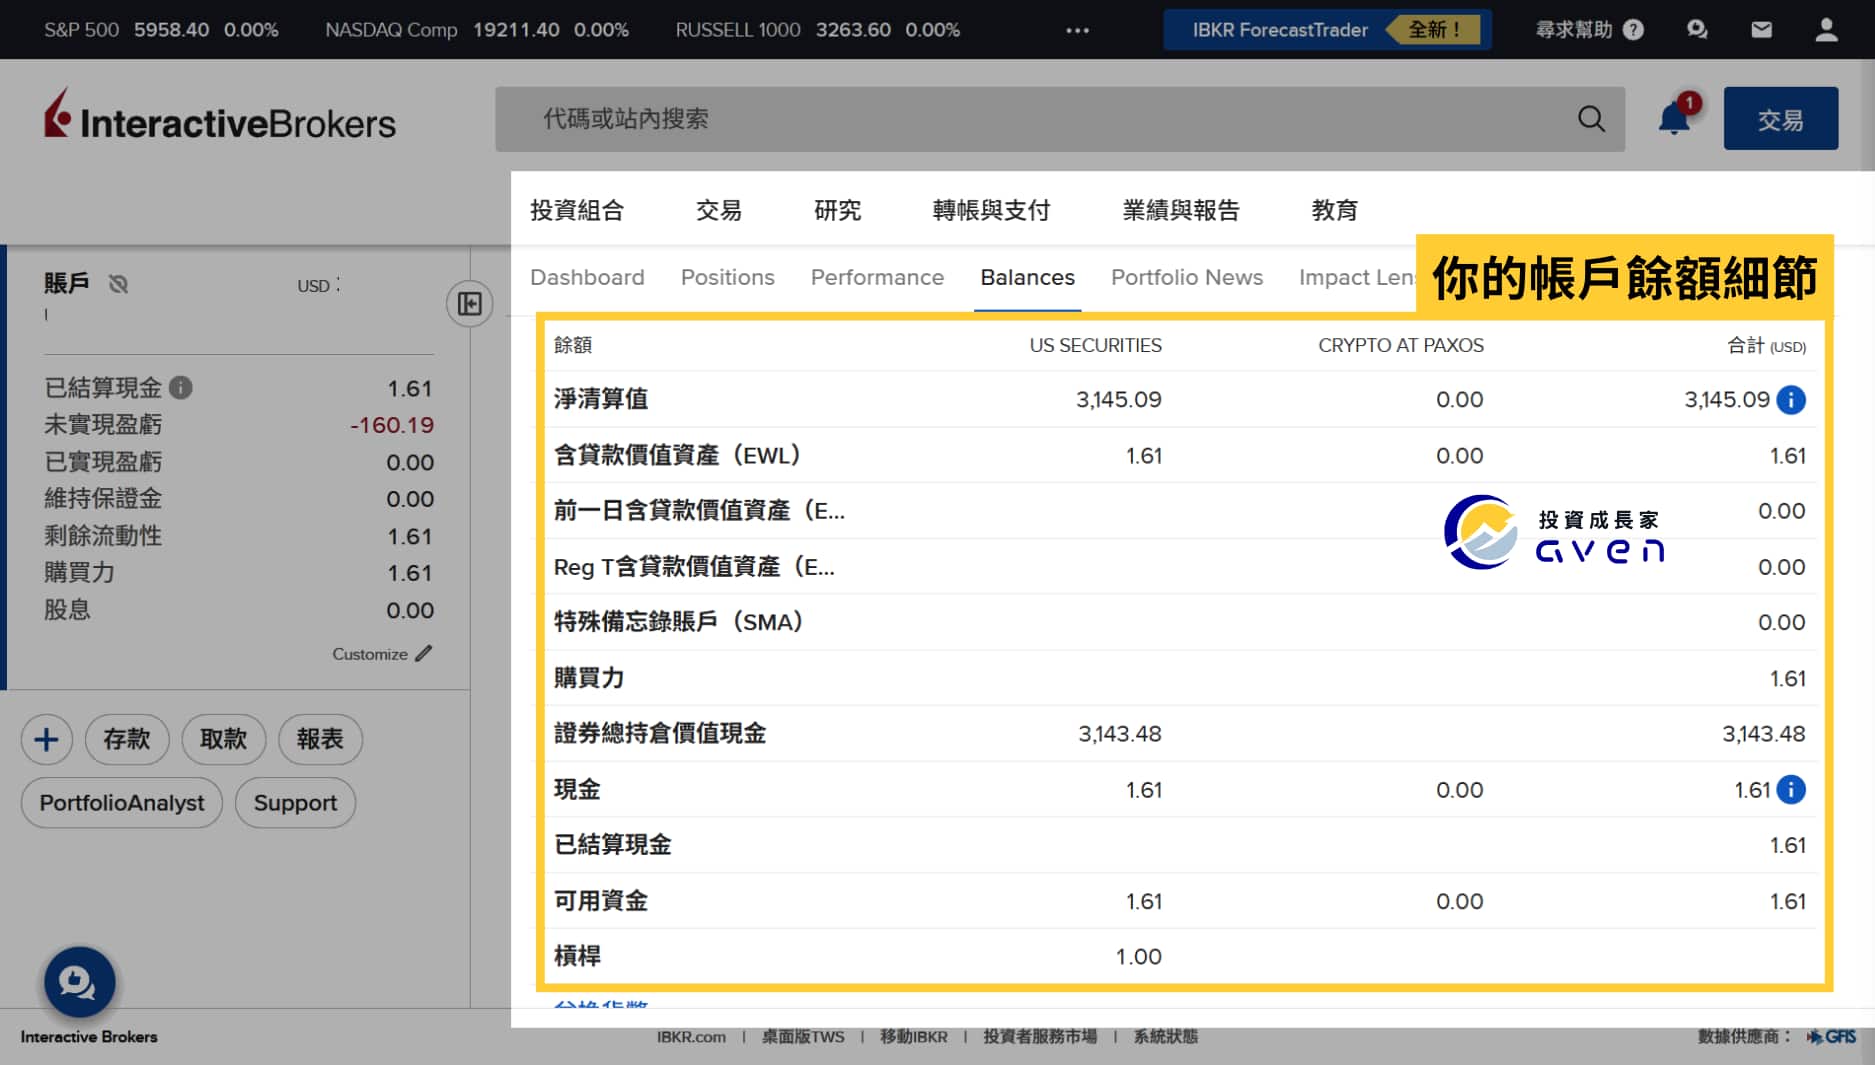This screenshot has height=1065, width=1875.
Task: Click the USD currency label in sidebar
Action: [313, 286]
